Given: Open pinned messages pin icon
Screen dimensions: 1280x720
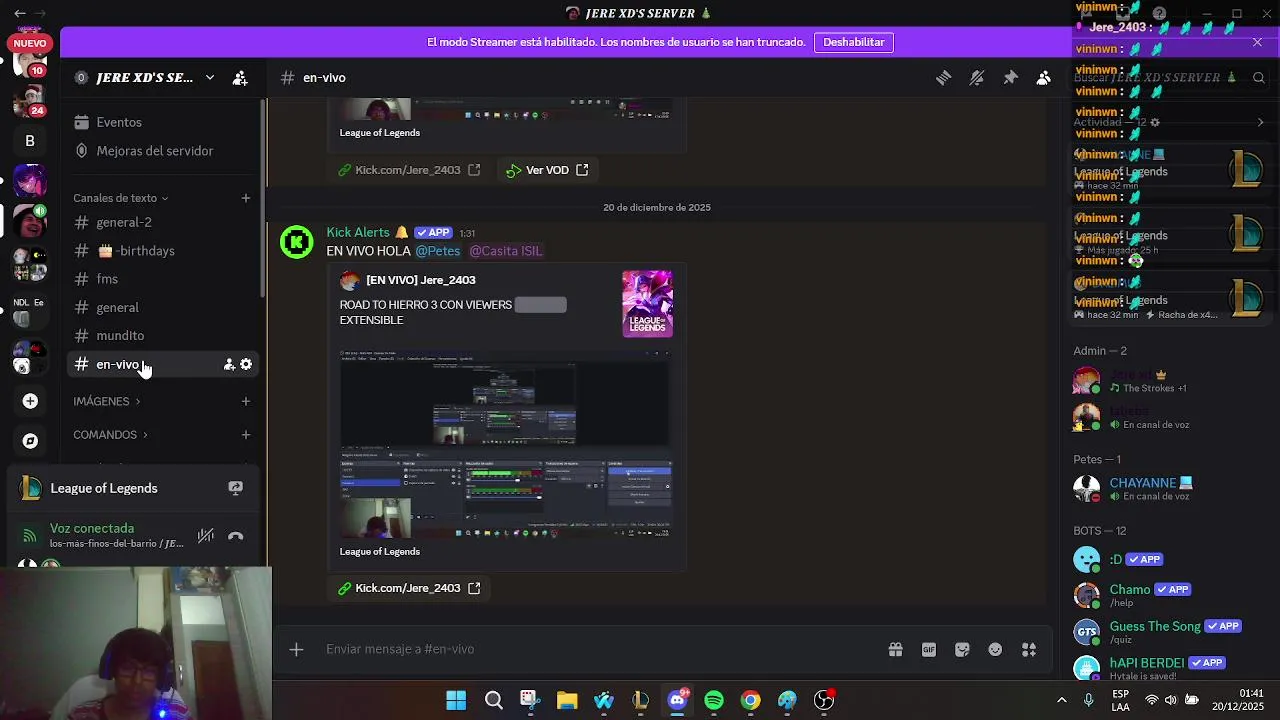Looking at the screenshot, I should pos(1010,78).
